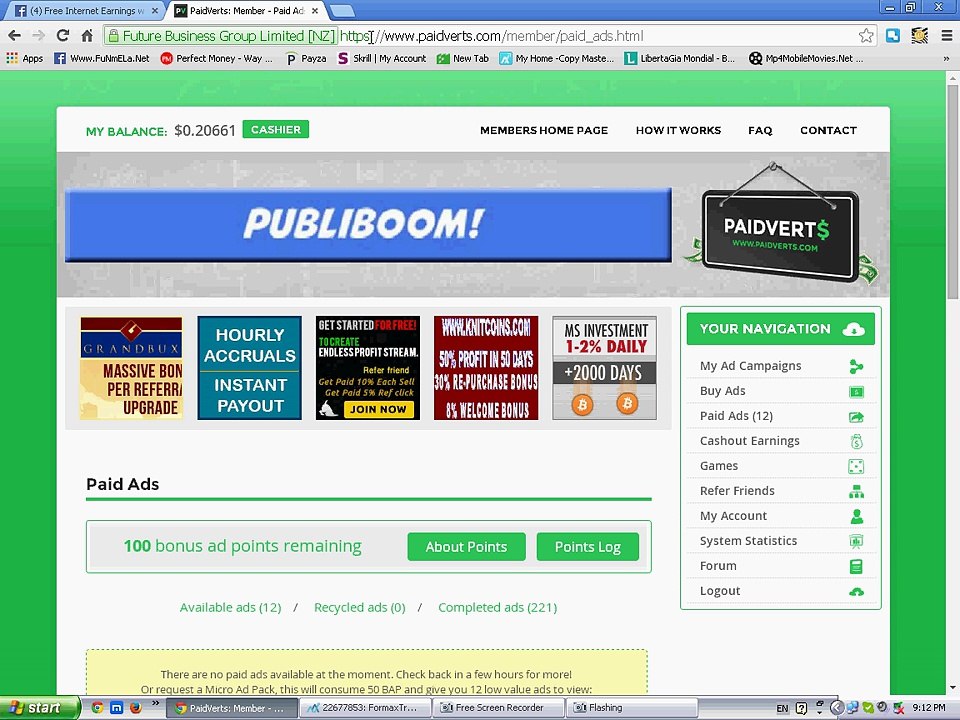Open MEMBERS HOME PAGE menu item

[544, 130]
